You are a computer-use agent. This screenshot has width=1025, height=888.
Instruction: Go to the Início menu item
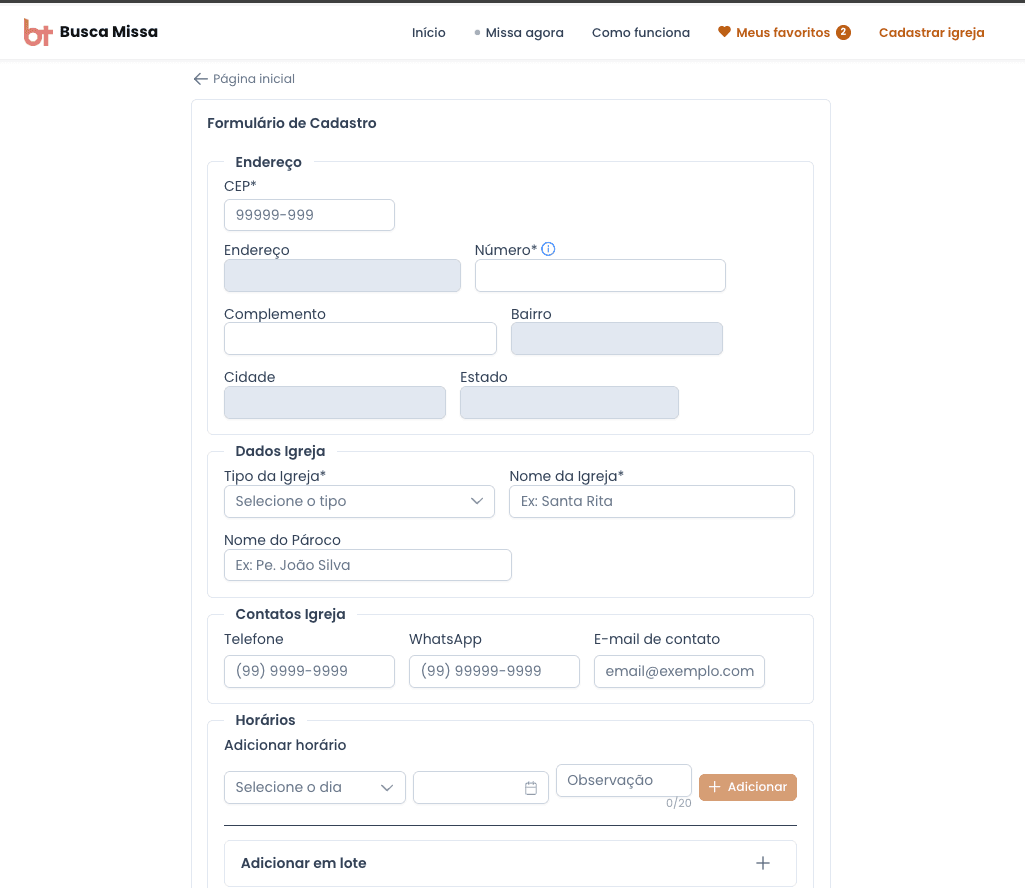point(428,33)
